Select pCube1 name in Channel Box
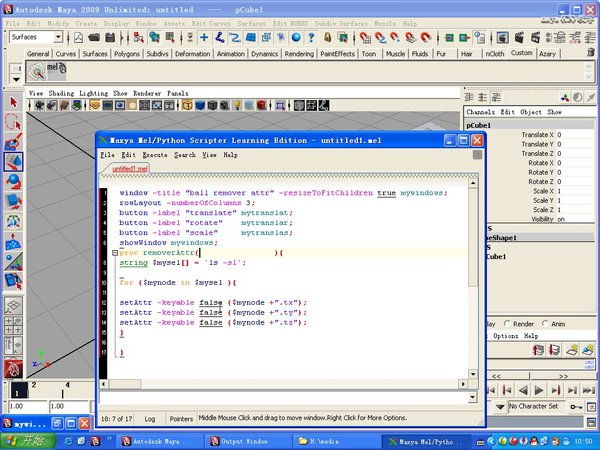The image size is (600, 450). 478,125
